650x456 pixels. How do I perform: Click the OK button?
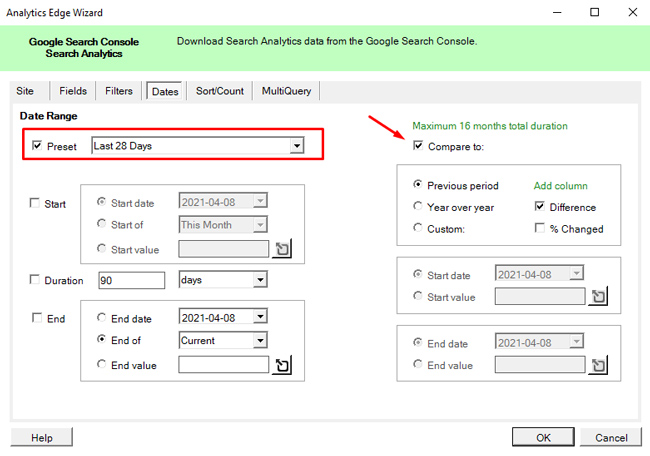543,437
